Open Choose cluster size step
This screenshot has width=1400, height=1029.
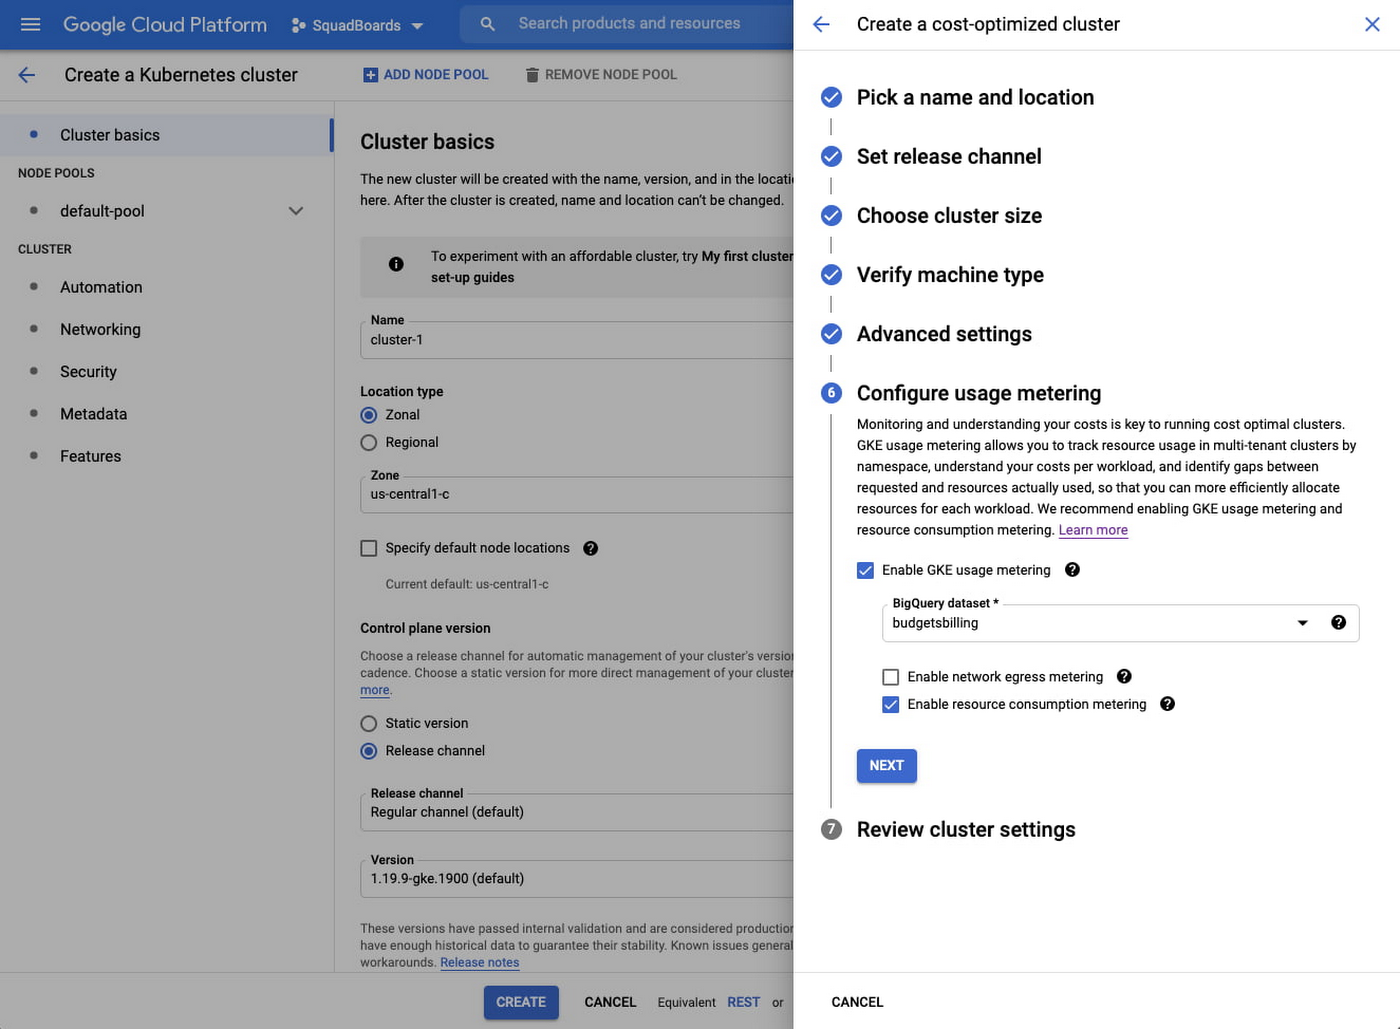coord(949,215)
